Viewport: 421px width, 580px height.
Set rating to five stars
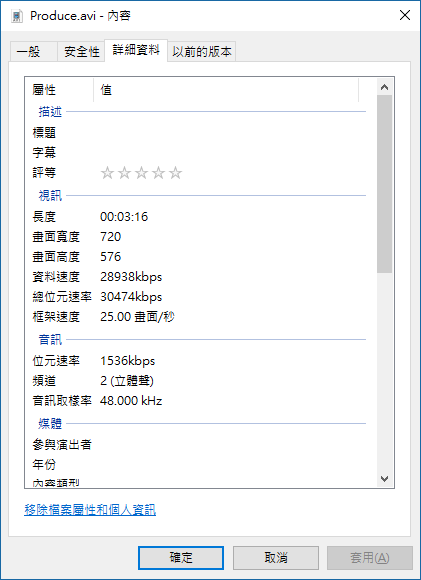[x=175, y=173]
